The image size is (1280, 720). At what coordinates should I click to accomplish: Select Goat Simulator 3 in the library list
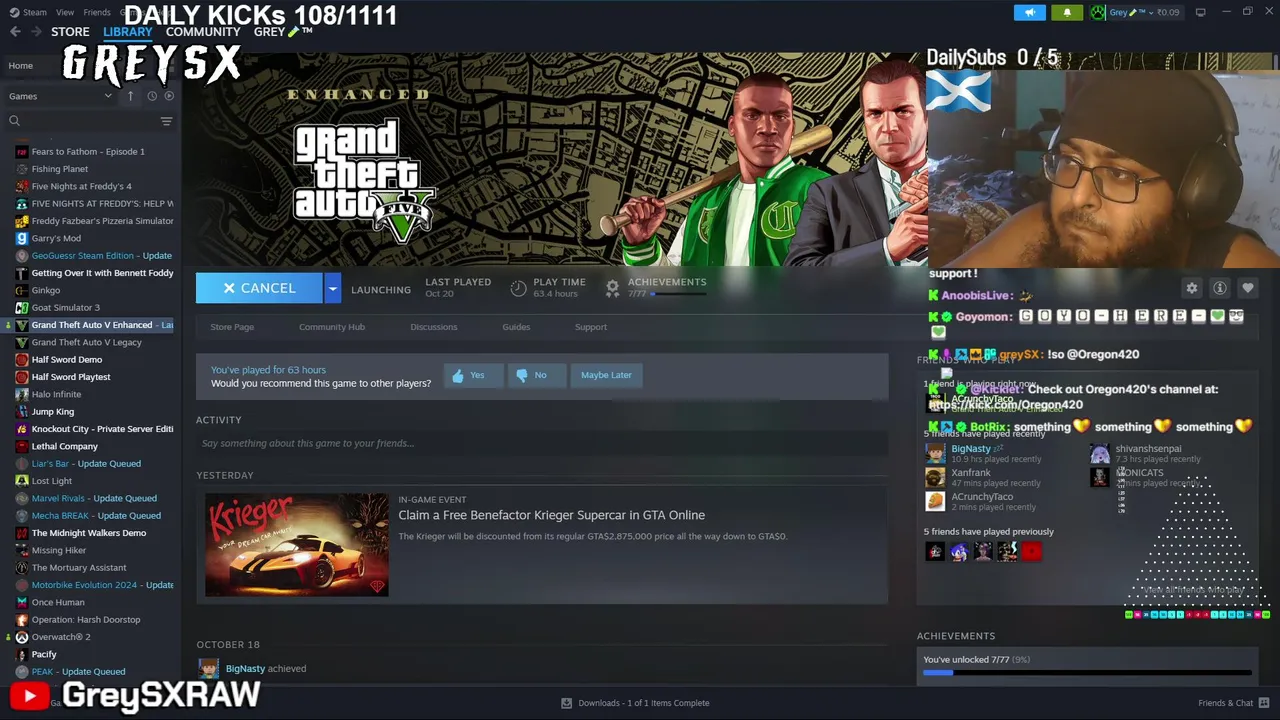[65, 307]
